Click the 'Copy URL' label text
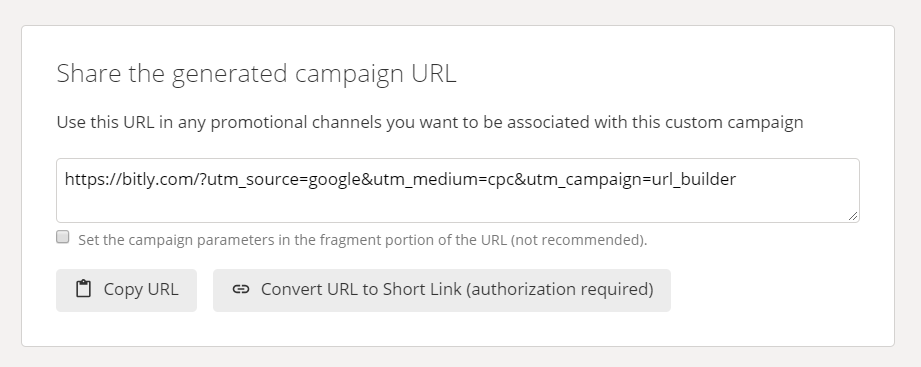The width and height of the screenshot is (921, 367). click(141, 289)
